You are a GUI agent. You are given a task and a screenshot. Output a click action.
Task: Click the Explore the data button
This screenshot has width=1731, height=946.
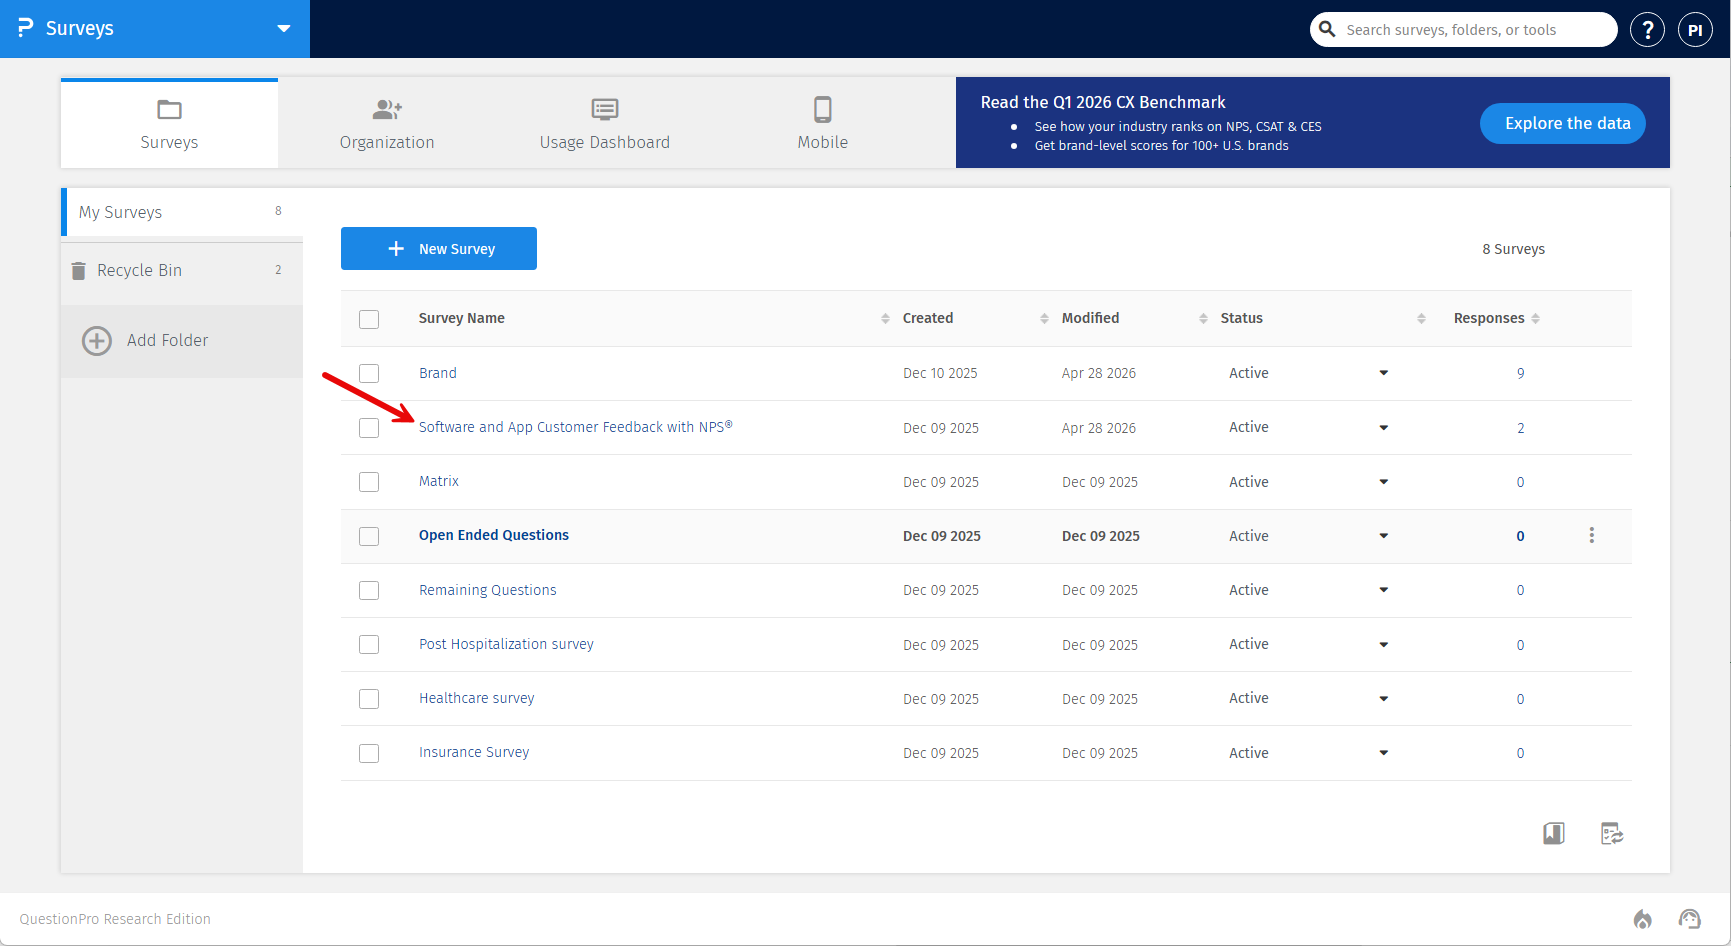1563,123
